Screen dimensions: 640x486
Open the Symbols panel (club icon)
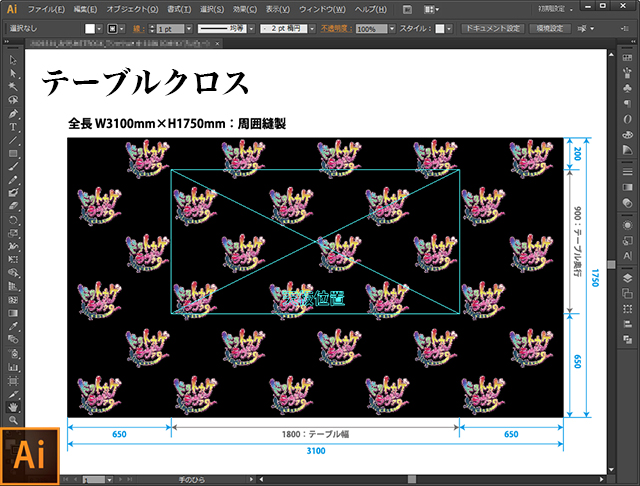627,88
